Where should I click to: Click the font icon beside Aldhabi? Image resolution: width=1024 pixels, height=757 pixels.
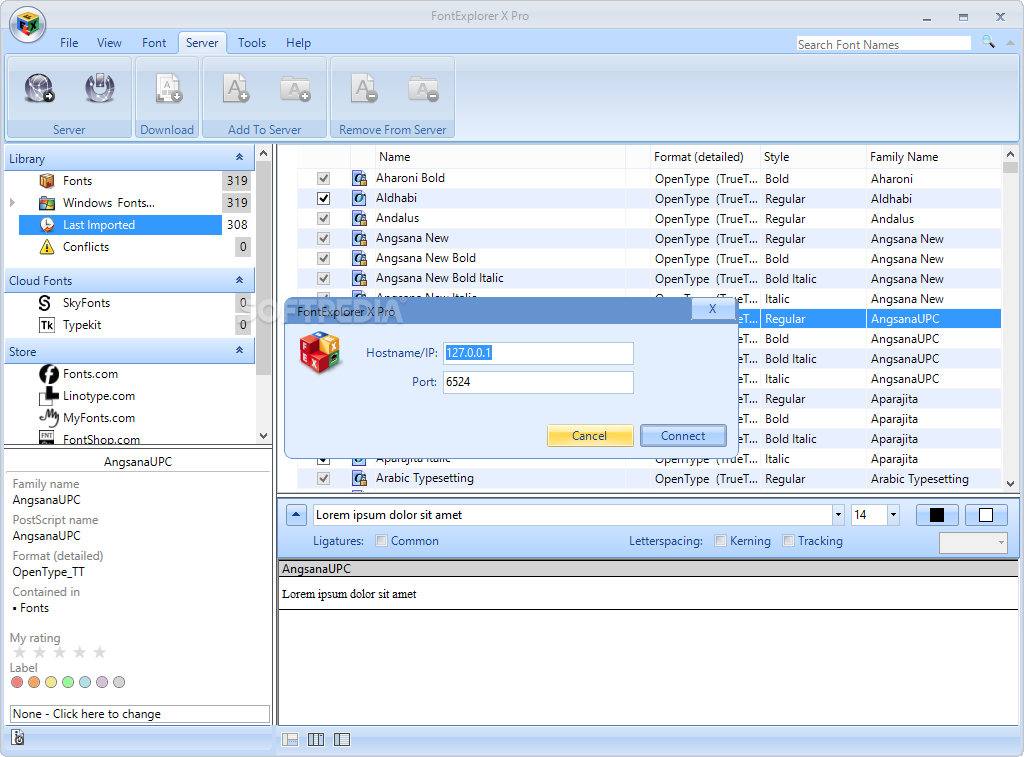pyautogui.click(x=359, y=198)
